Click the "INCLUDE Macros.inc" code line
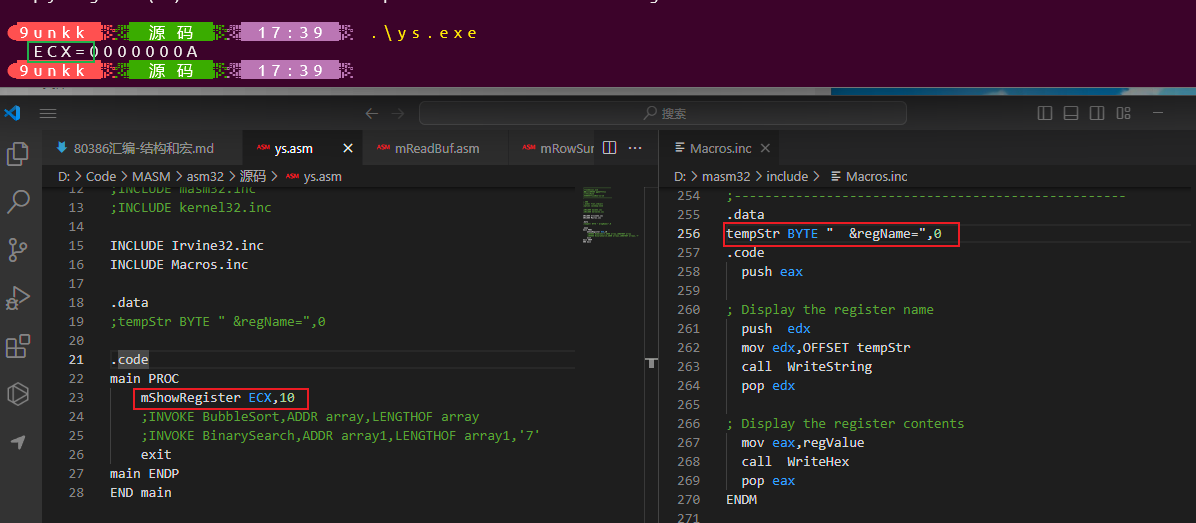The width and height of the screenshot is (1196, 523). pyautogui.click(x=179, y=265)
